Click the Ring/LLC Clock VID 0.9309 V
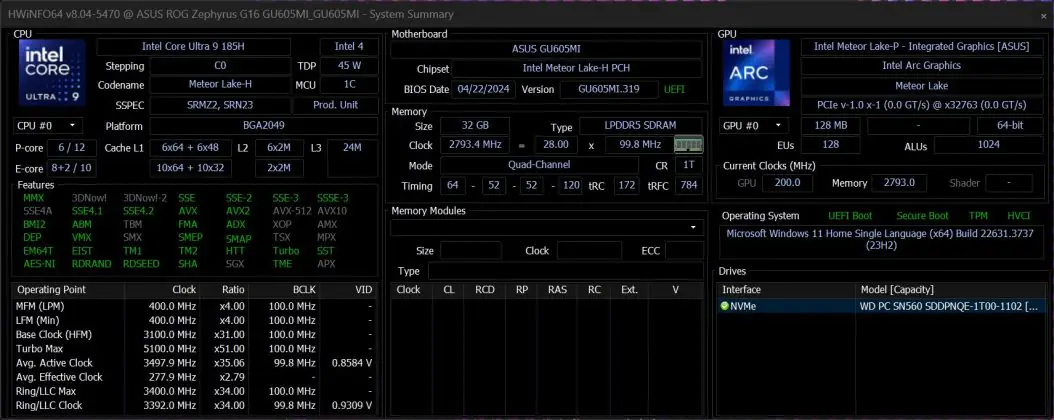The width and height of the screenshot is (1054, 420). click(352, 405)
